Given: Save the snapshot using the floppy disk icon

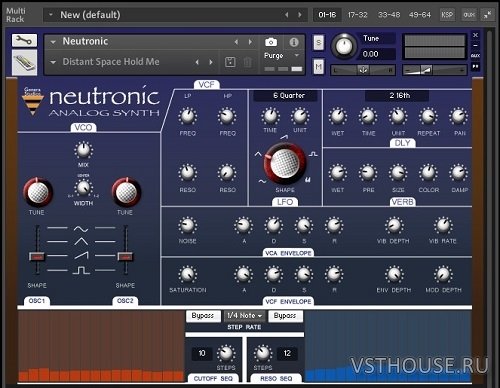Looking at the screenshot, I should tap(230, 62).
